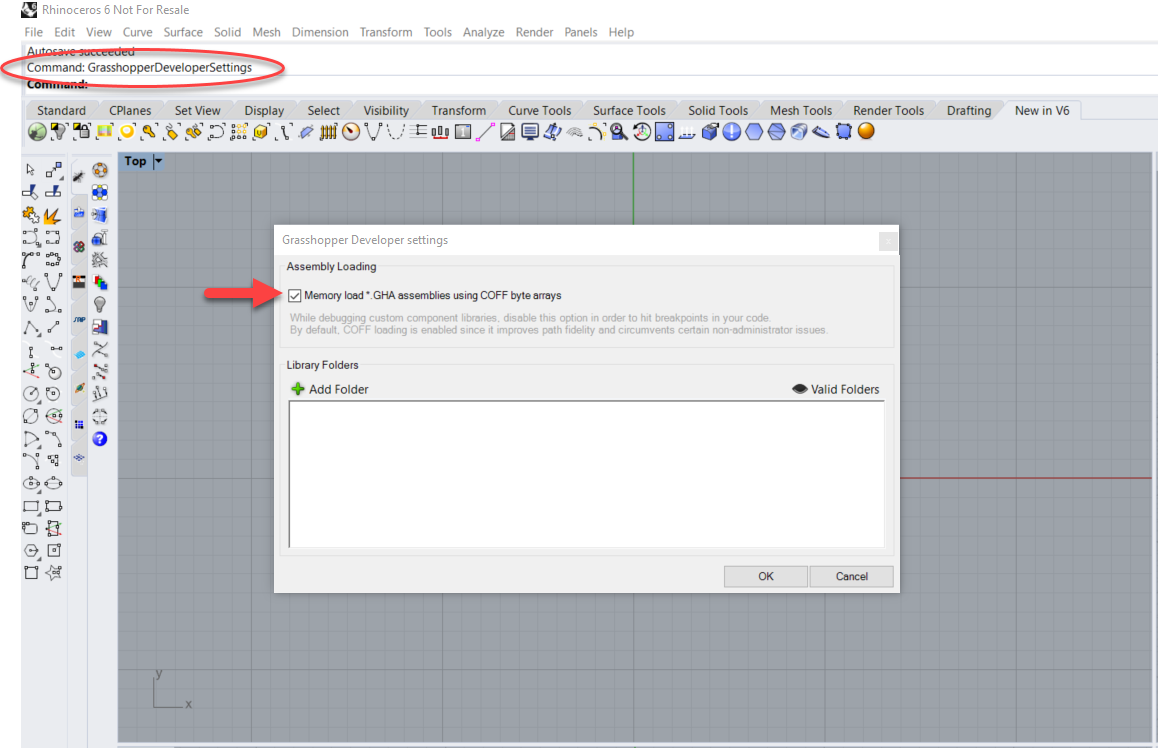Open the Mesh menu in the menu bar

point(267,32)
